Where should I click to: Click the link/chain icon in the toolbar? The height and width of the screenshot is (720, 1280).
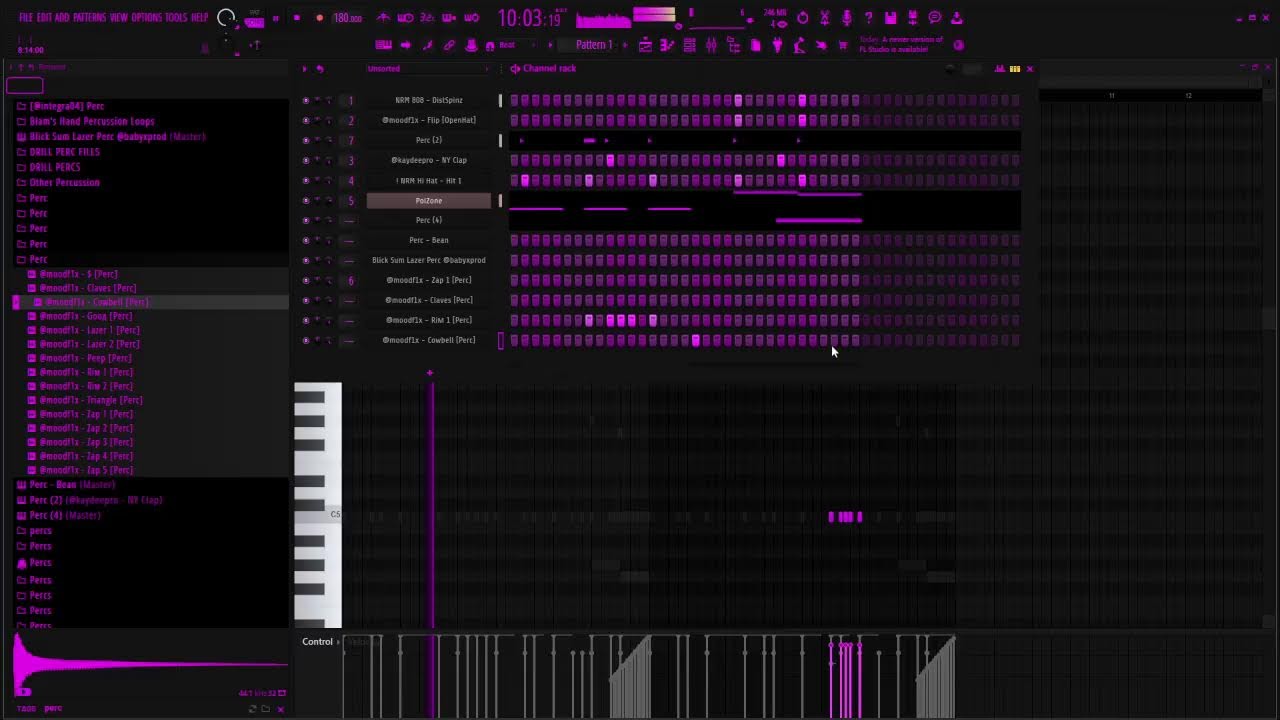[x=449, y=45]
